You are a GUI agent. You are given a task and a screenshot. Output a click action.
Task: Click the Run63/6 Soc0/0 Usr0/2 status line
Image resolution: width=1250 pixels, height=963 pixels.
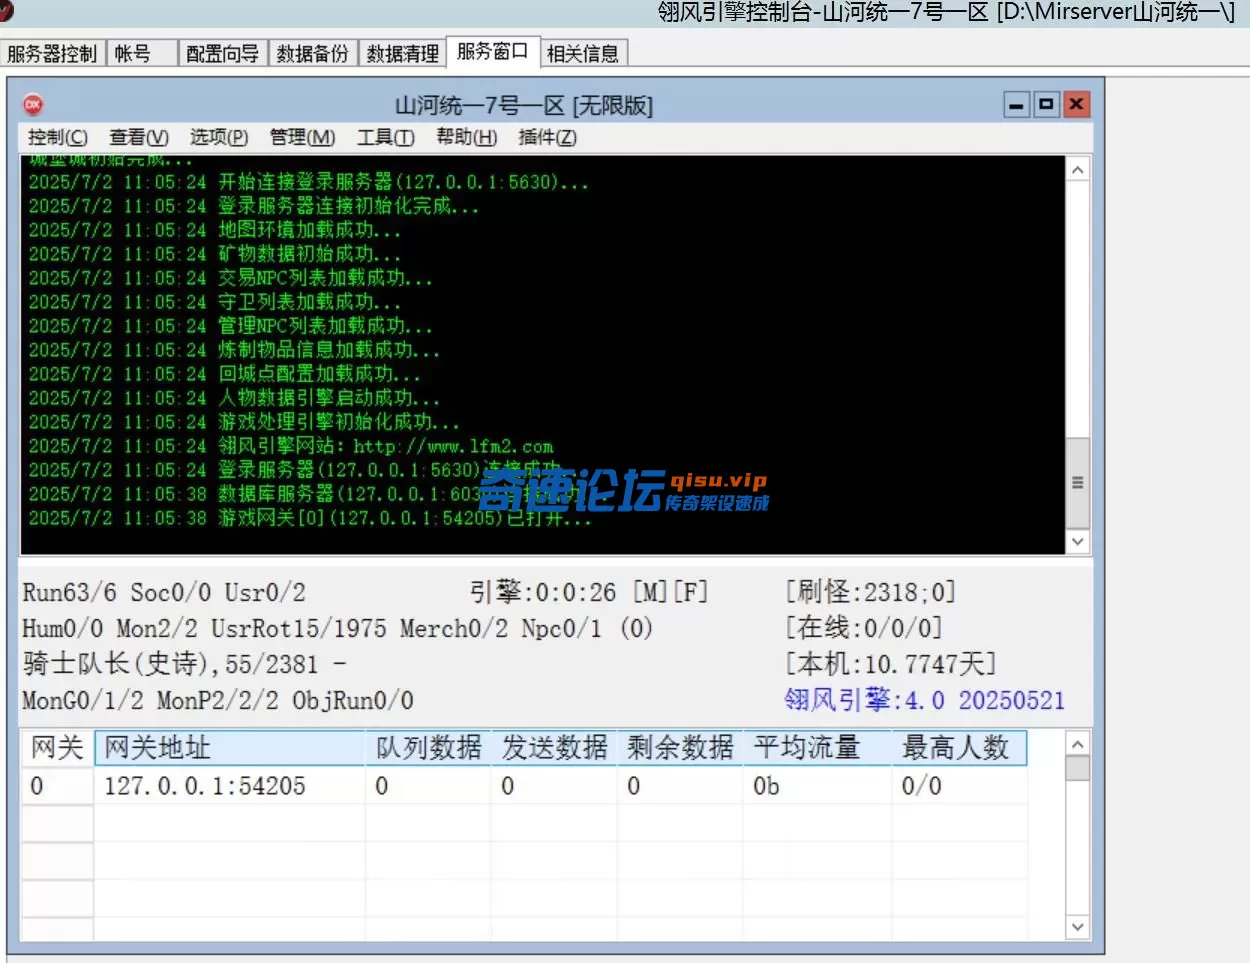tap(164, 592)
